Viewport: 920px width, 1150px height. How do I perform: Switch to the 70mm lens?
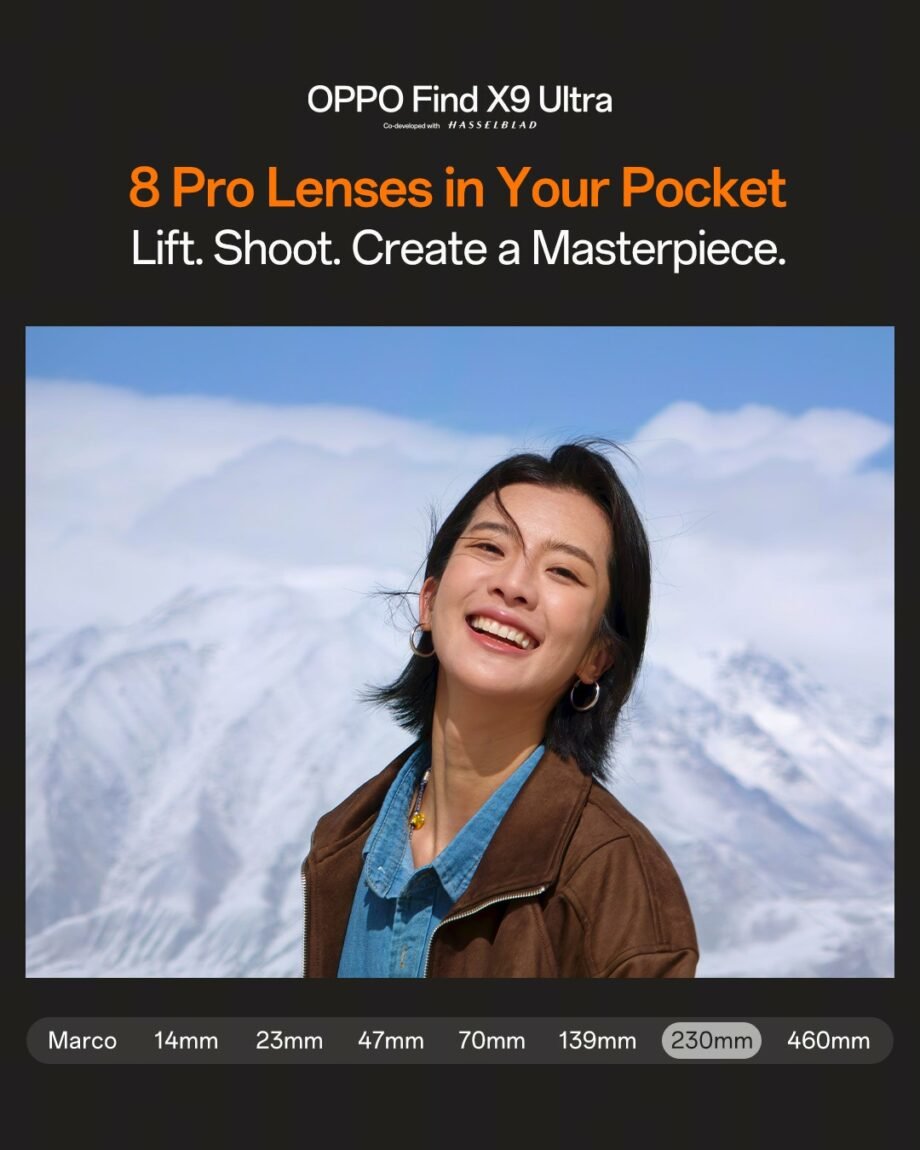tap(492, 1041)
